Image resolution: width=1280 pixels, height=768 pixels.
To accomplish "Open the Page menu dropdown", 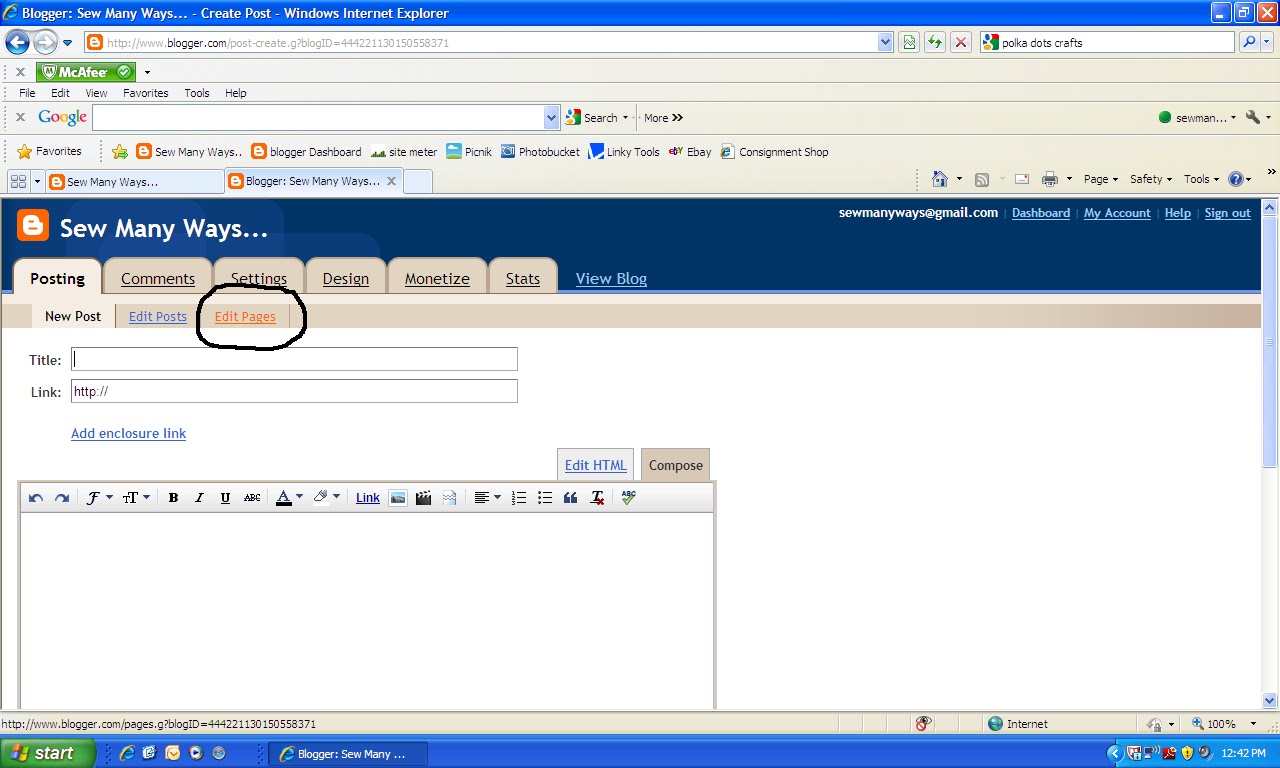I will [1101, 179].
